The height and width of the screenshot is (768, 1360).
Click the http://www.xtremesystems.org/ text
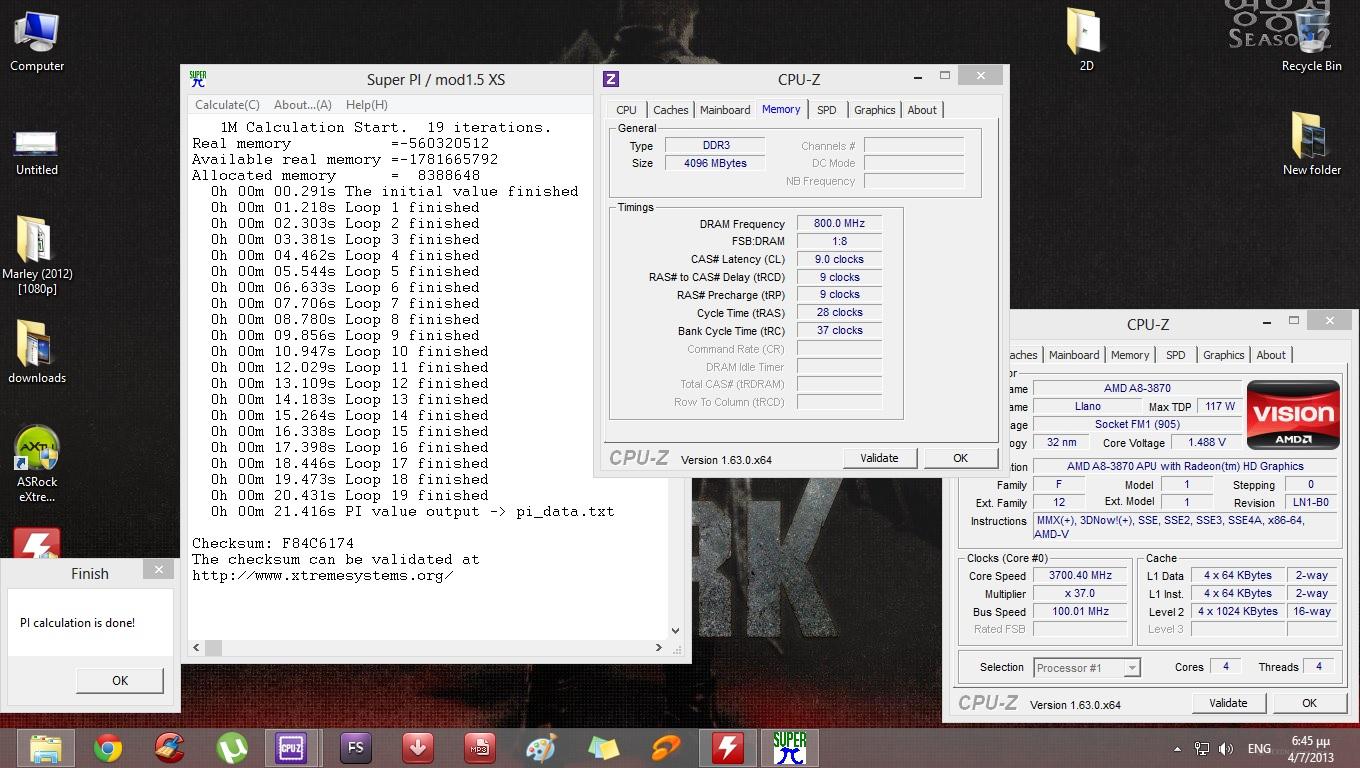(322, 575)
